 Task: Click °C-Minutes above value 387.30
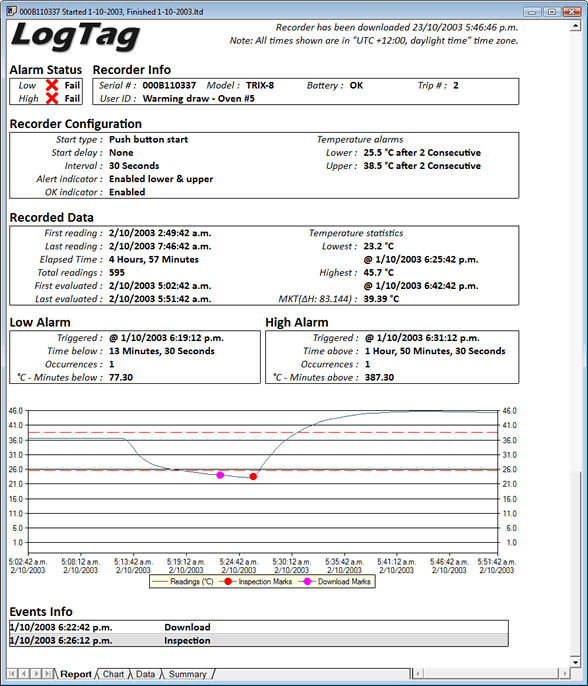click(379, 377)
